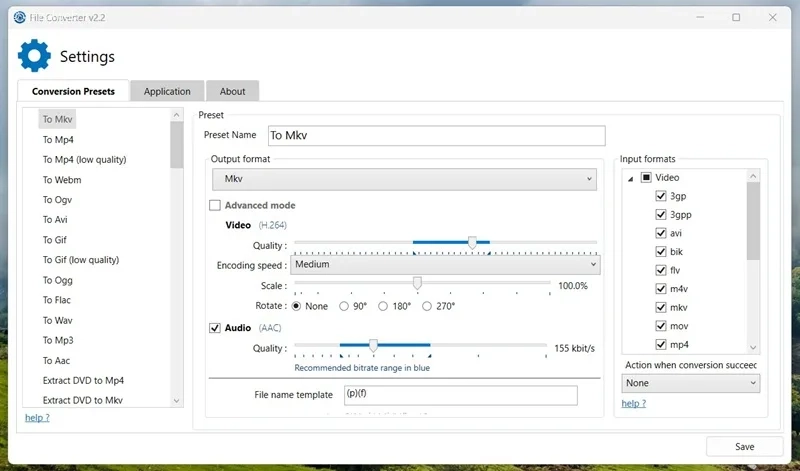Uncheck the avi input format
Viewport: 800px width, 471px height.
click(661, 233)
